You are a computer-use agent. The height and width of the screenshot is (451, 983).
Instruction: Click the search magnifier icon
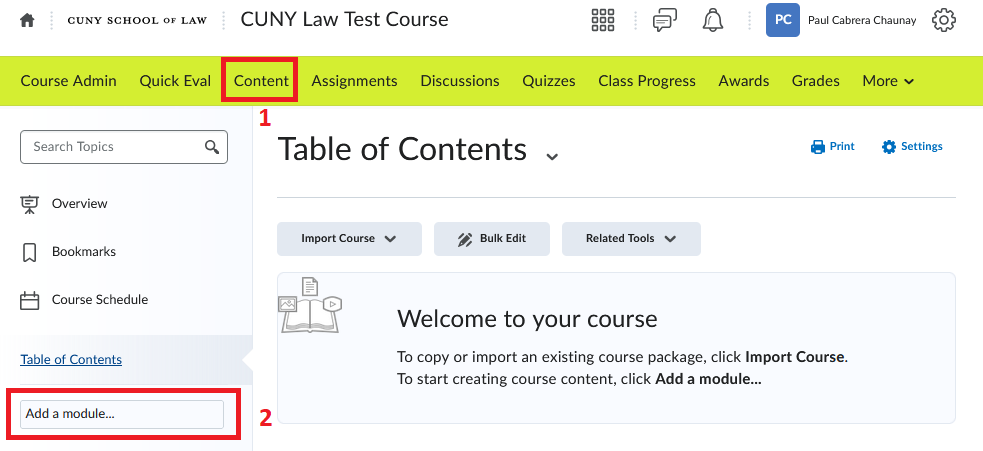[212, 147]
